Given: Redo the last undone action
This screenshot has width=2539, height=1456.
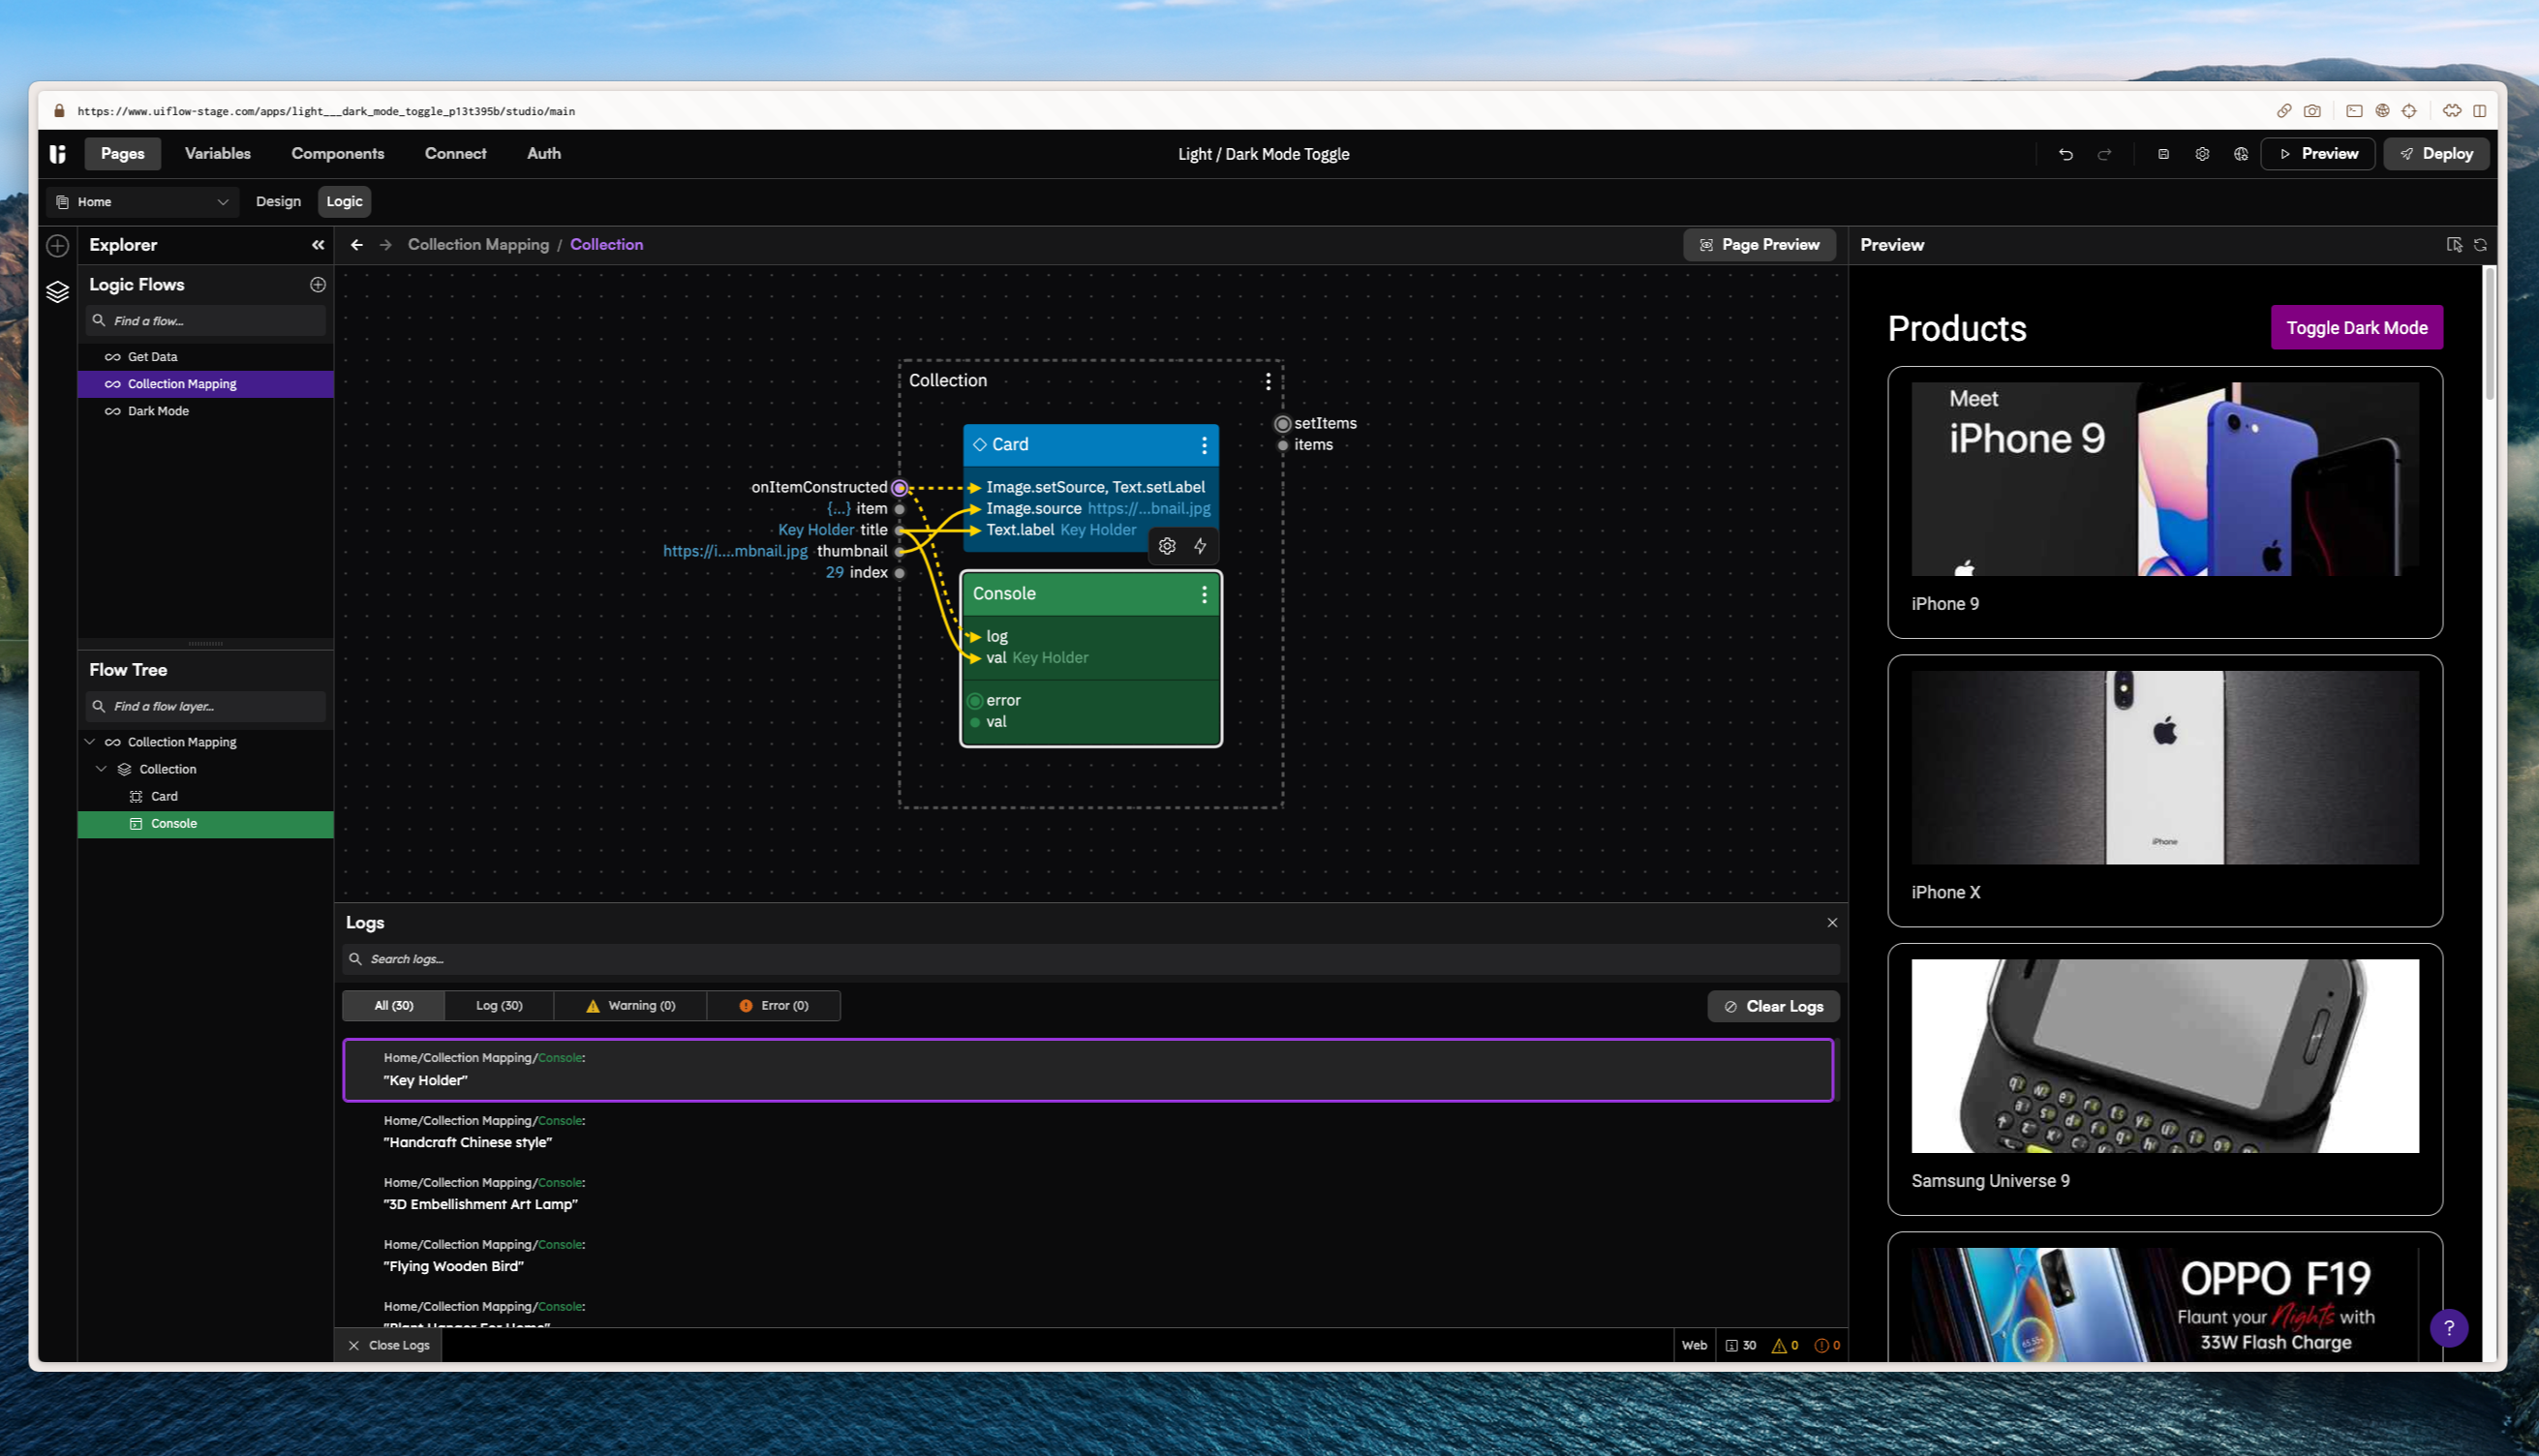Looking at the screenshot, I should [x=2104, y=154].
